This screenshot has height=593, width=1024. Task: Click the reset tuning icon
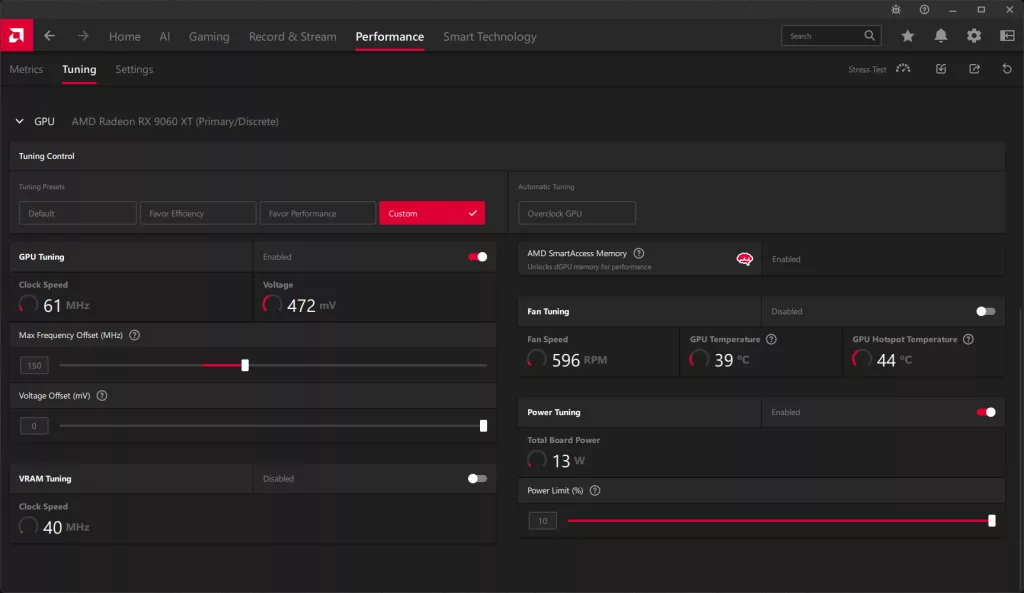[x=1007, y=69]
